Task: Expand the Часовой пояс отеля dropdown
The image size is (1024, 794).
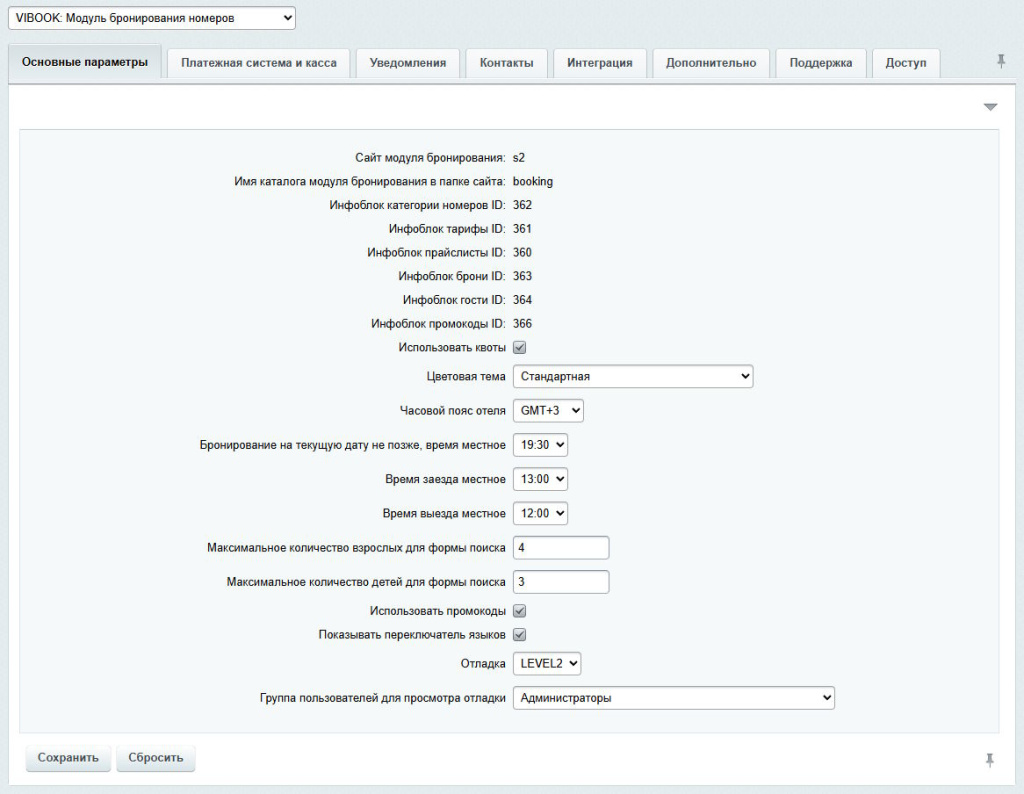Action: coord(547,411)
